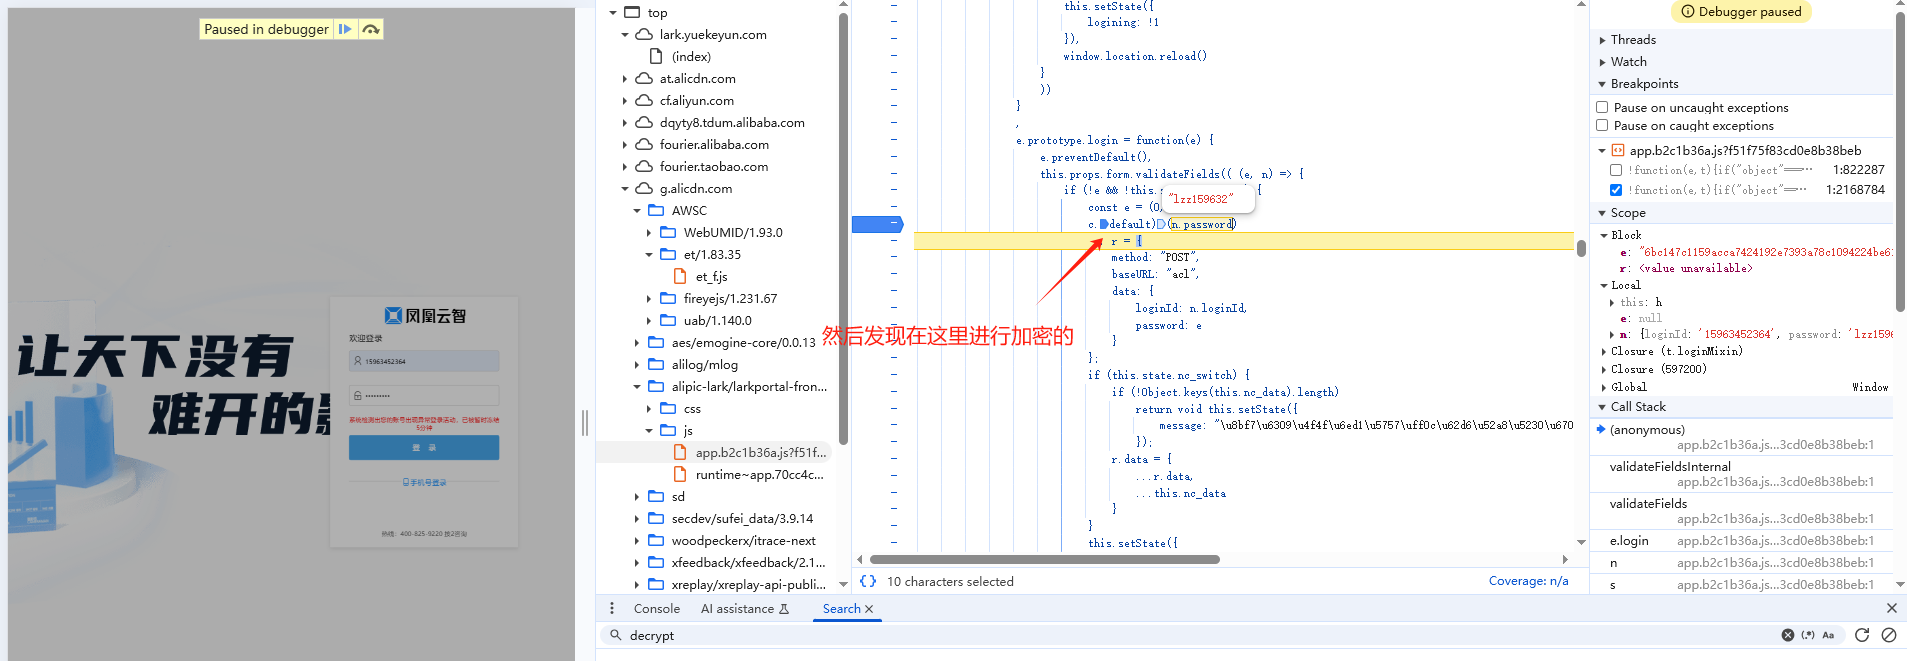
Task: Click the (index) document icon
Action: [x=656, y=56]
